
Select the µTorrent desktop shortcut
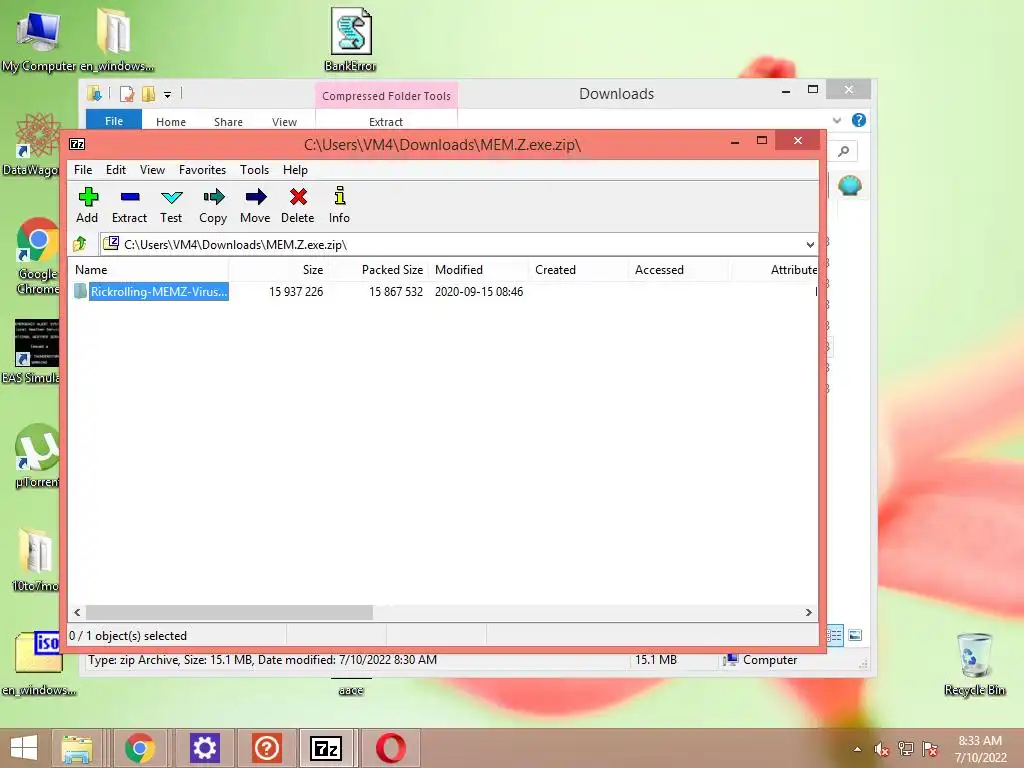(37, 456)
